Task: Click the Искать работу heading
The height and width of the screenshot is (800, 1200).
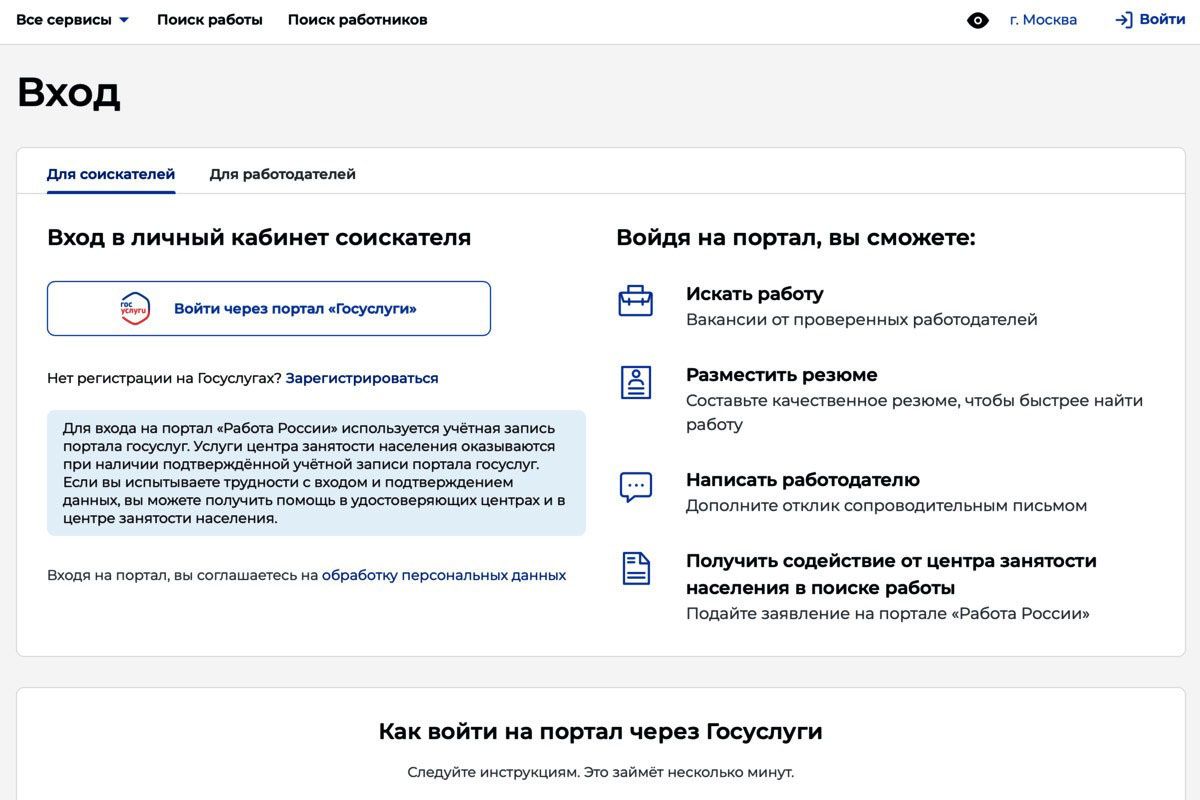Action: pos(755,294)
